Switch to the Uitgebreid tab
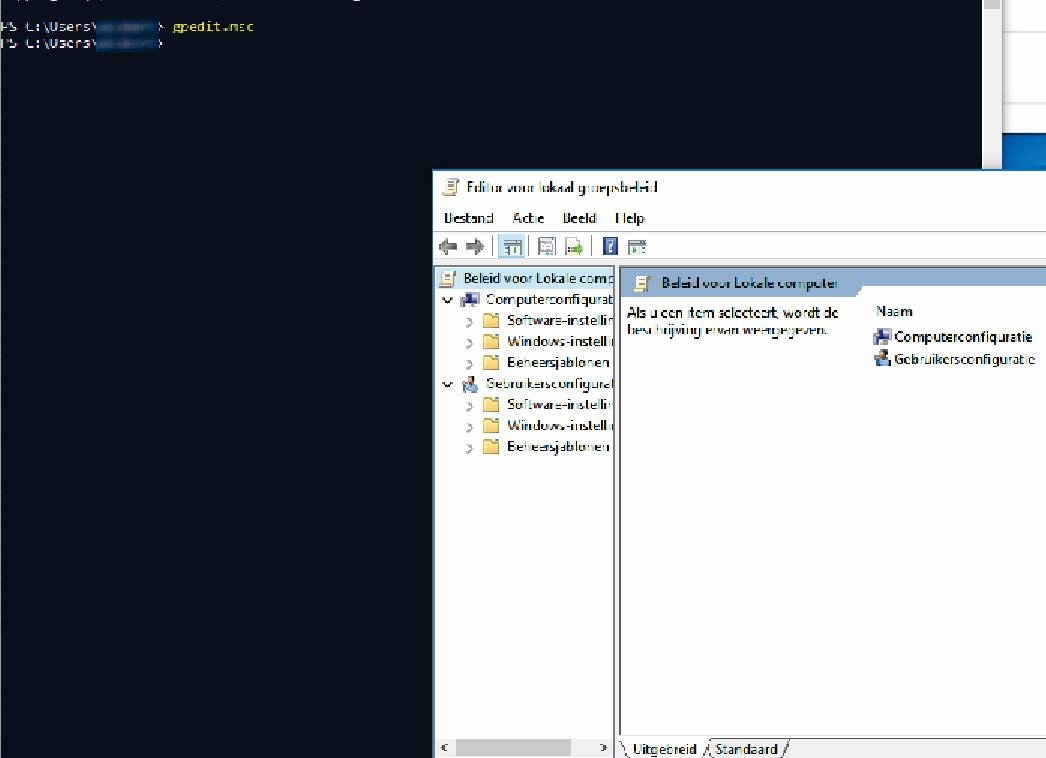Screen dimensions: 1046x758 [664, 749]
